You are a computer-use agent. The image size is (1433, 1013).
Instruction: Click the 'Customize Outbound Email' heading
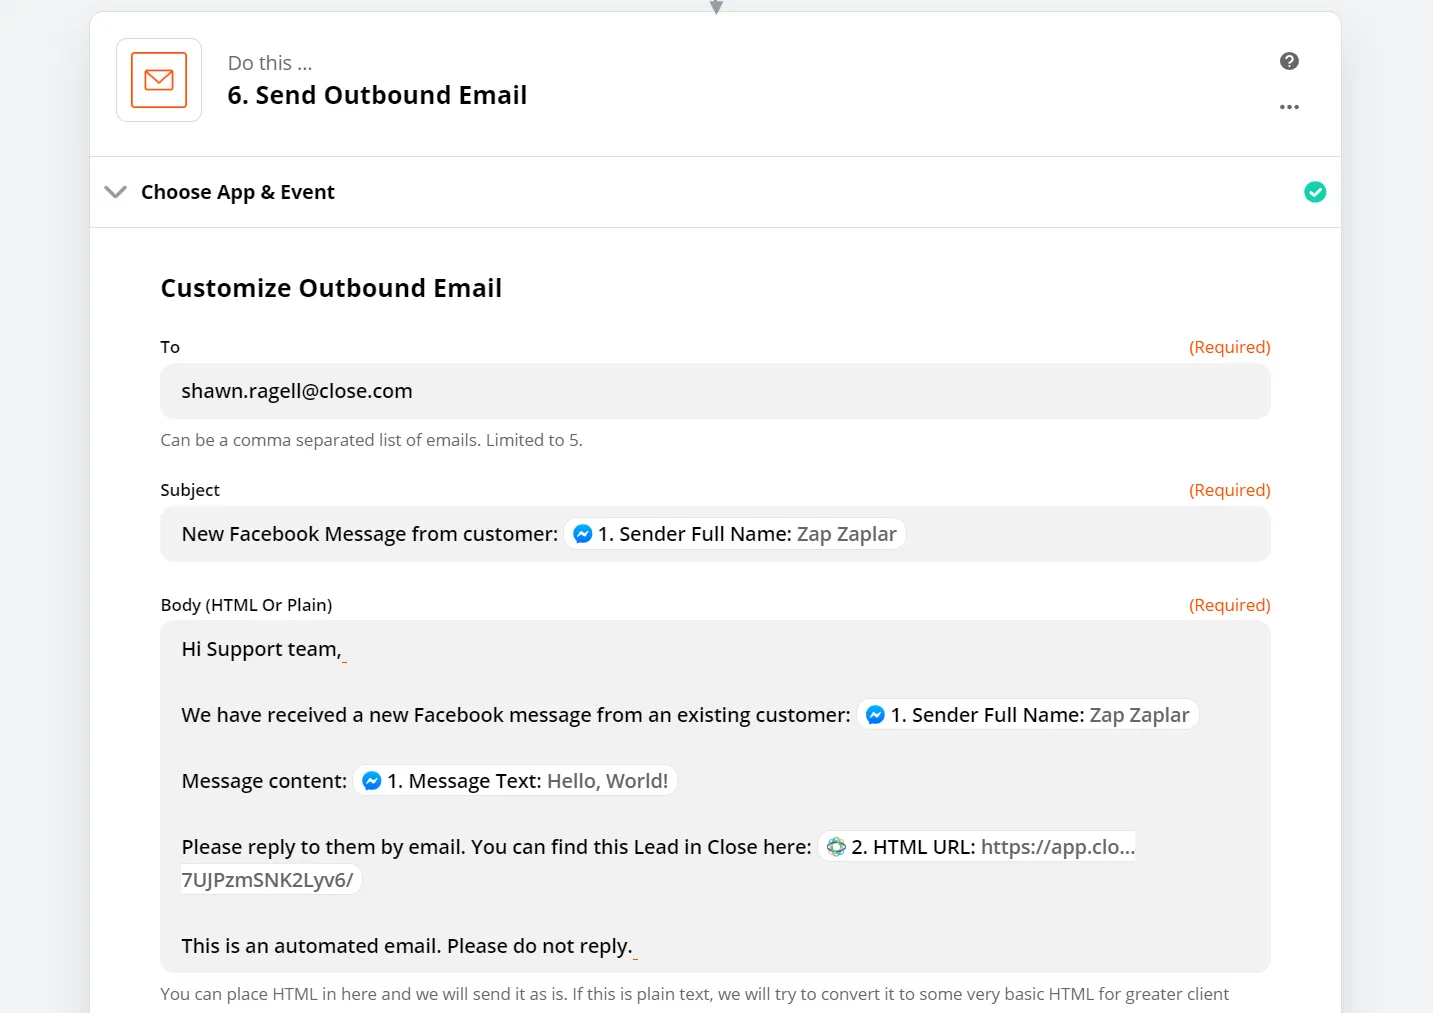pyautogui.click(x=331, y=288)
